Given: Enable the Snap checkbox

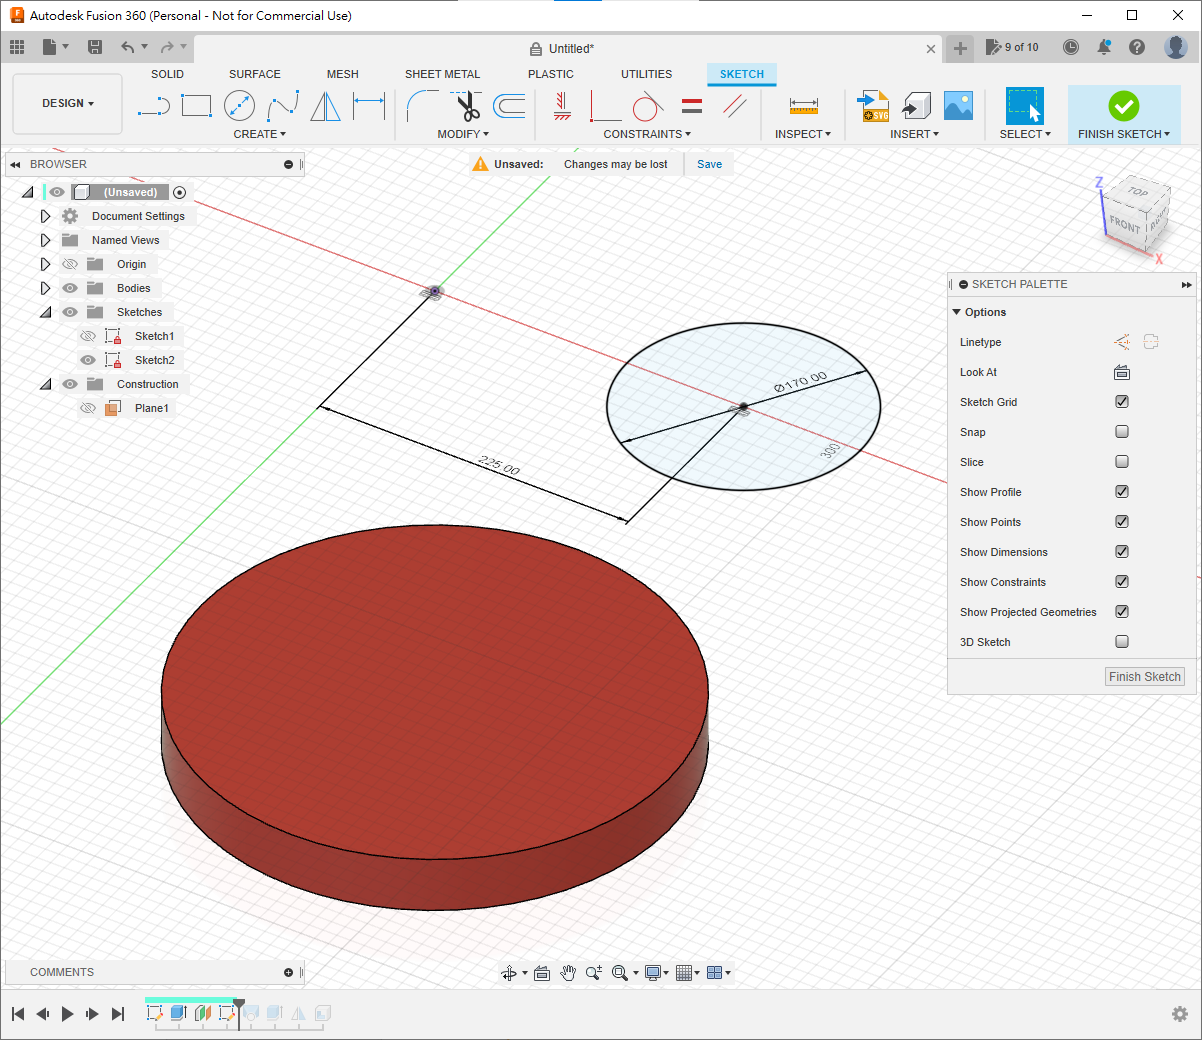Looking at the screenshot, I should [1122, 432].
